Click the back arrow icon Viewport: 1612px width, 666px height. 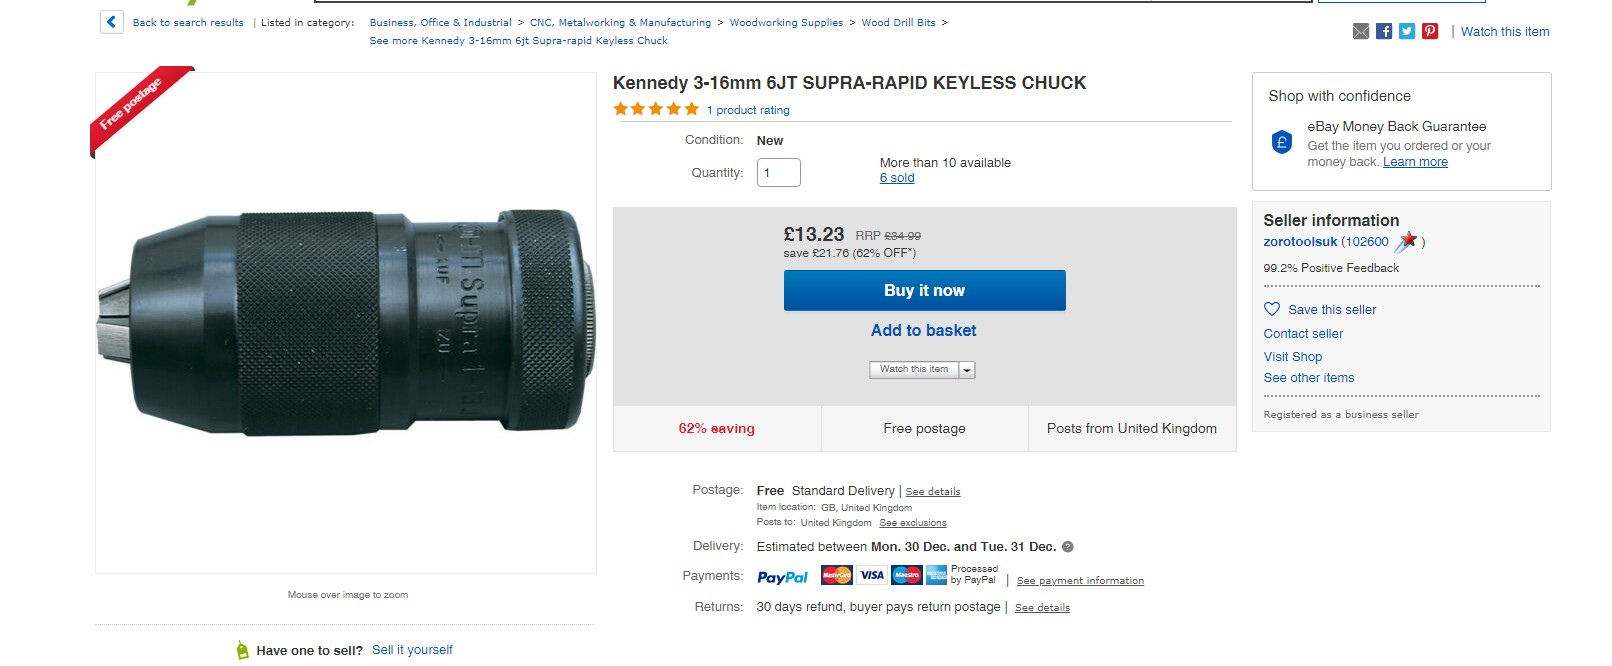point(111,22)
